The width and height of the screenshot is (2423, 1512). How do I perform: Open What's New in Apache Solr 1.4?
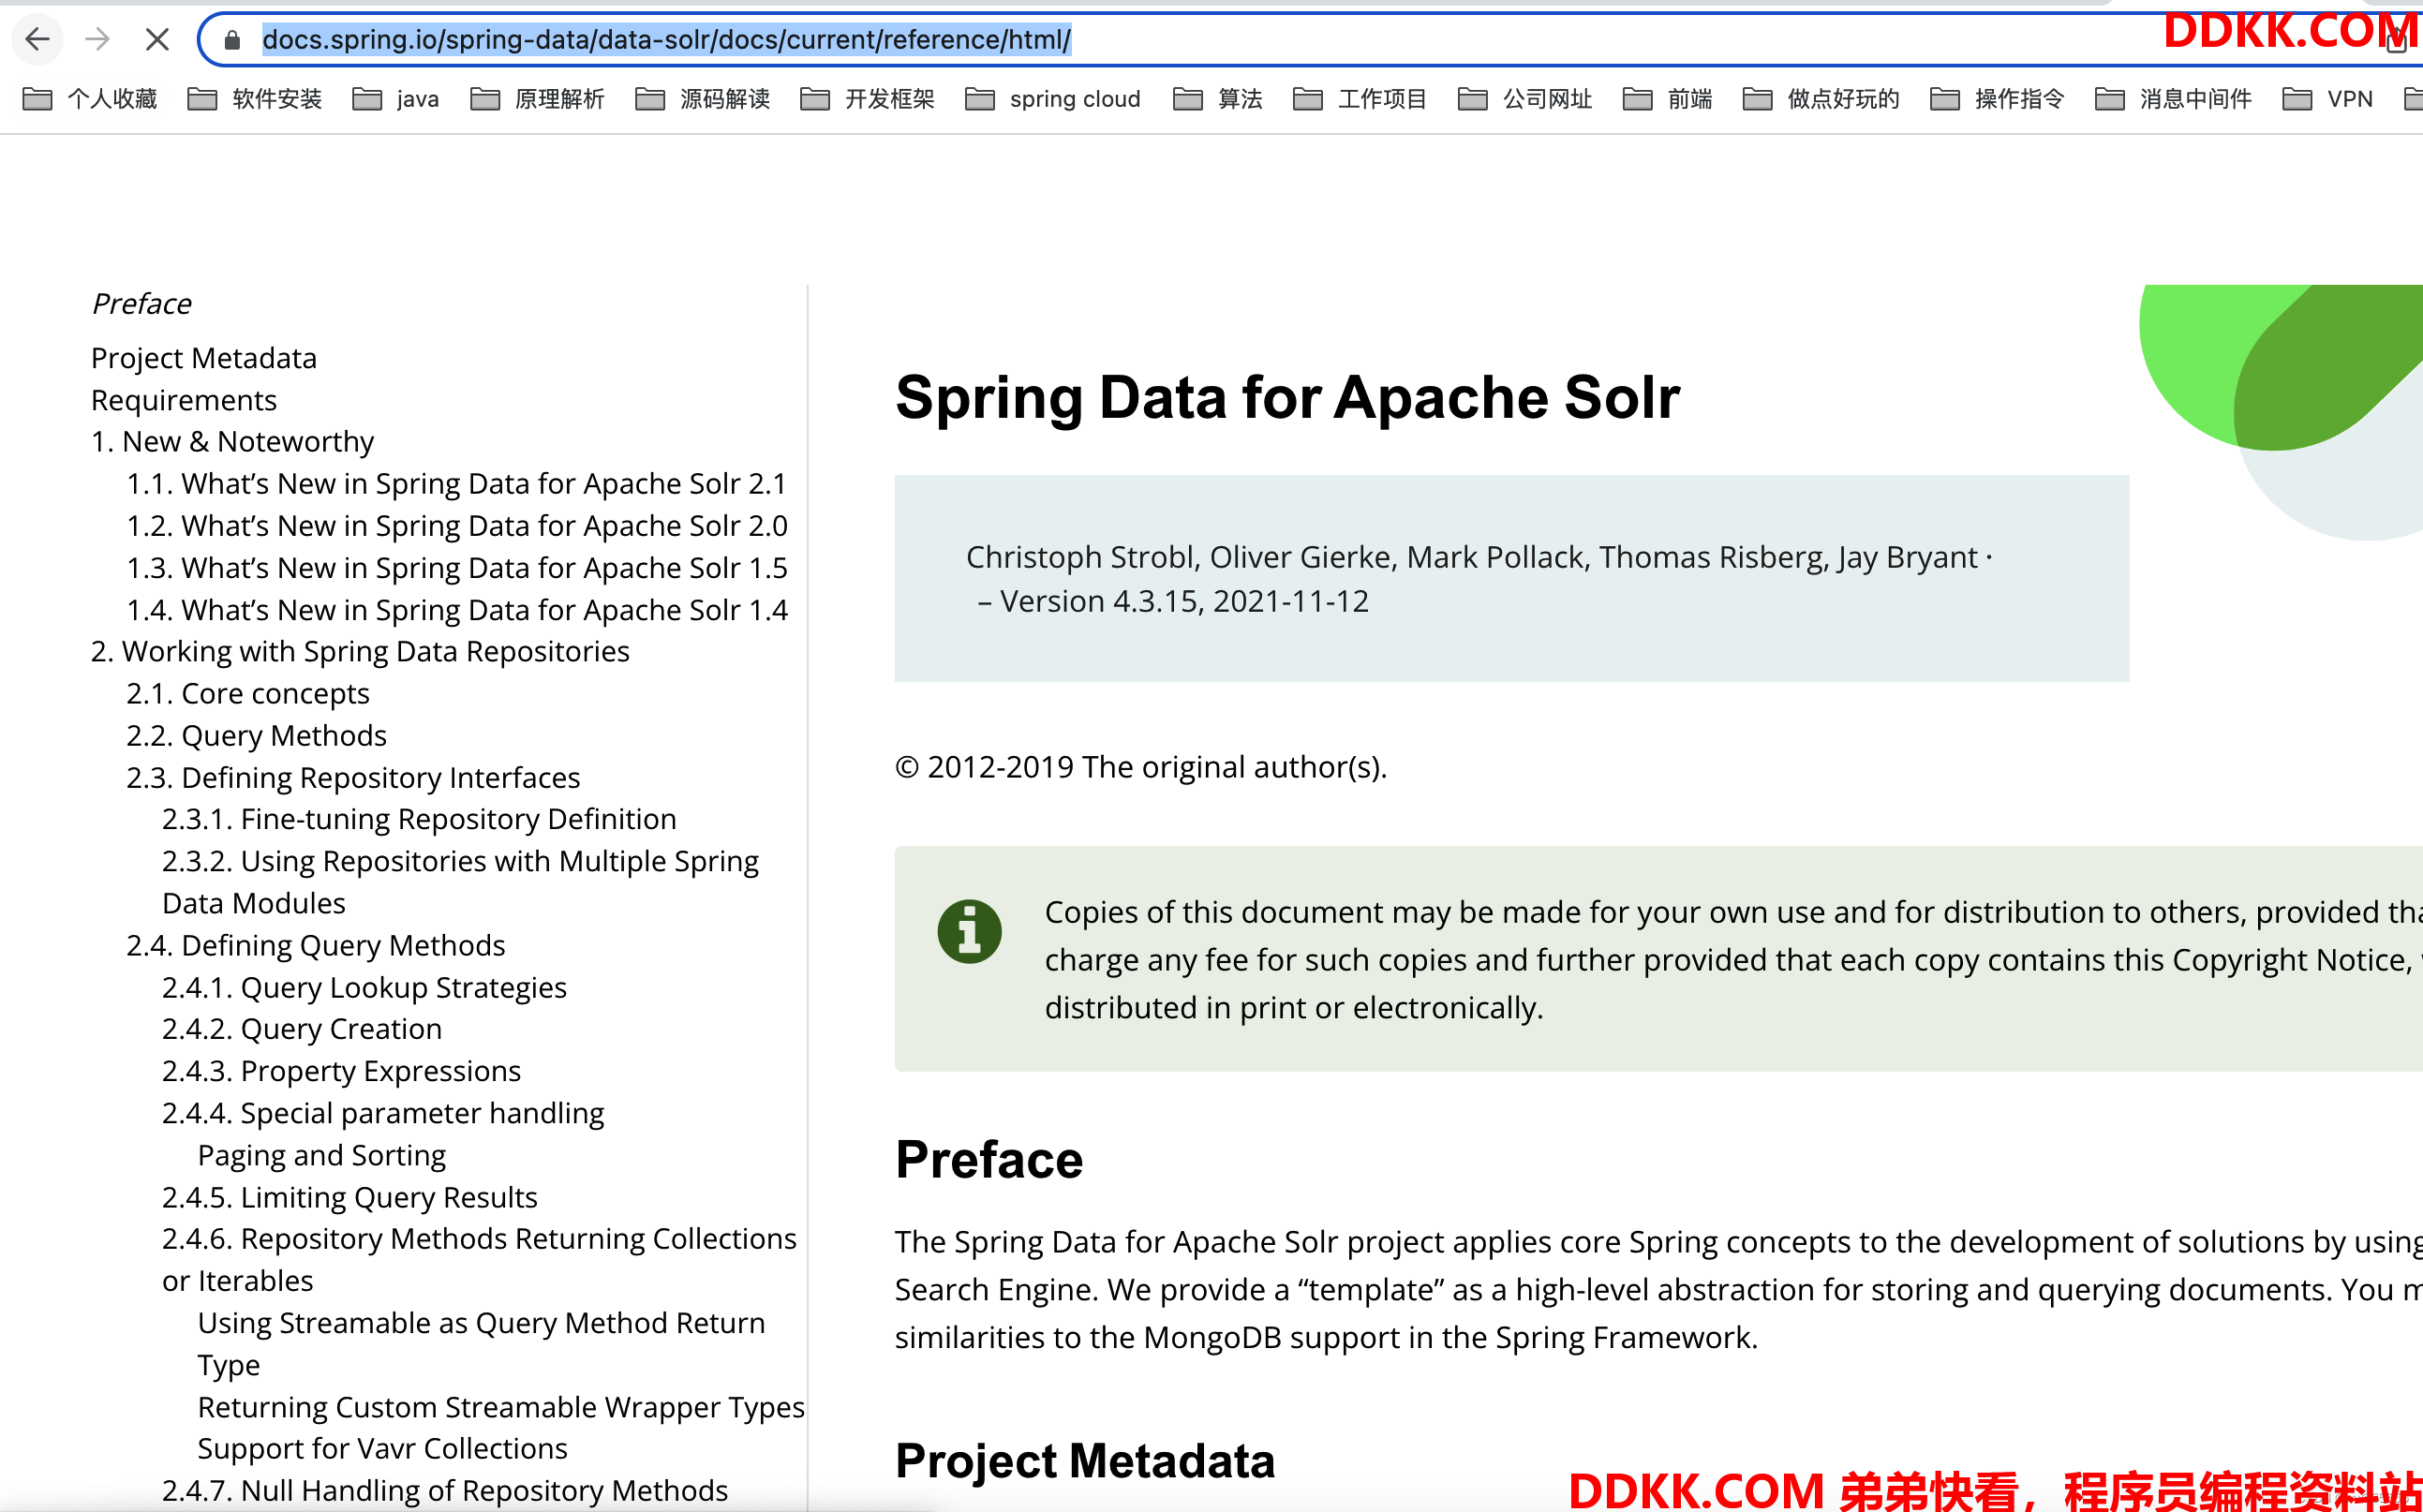(457, 609)
